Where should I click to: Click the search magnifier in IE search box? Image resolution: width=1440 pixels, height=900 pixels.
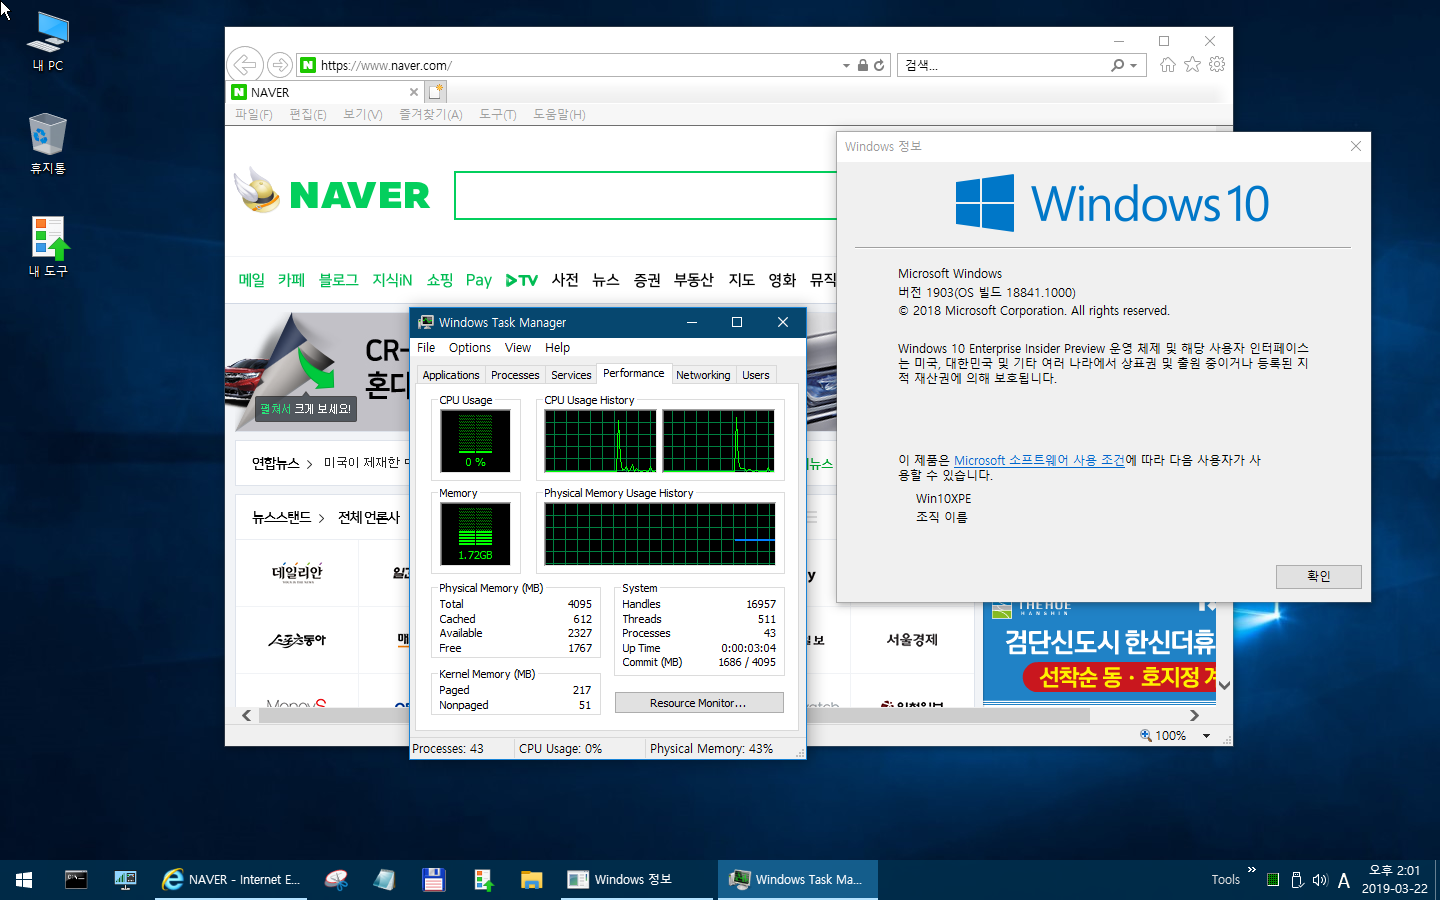click(1117, 65)
